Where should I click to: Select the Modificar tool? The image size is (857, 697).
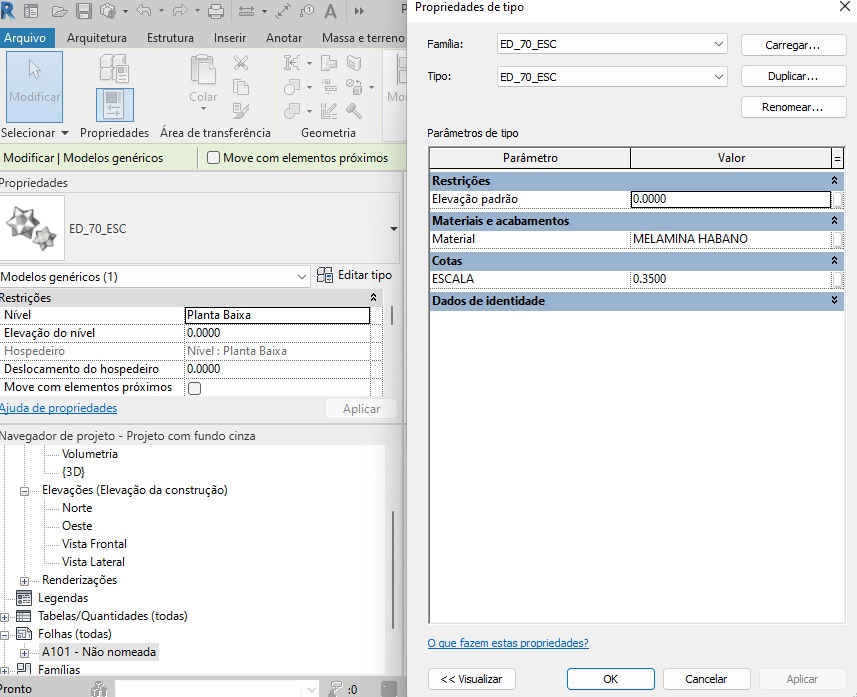pos(34,86)
